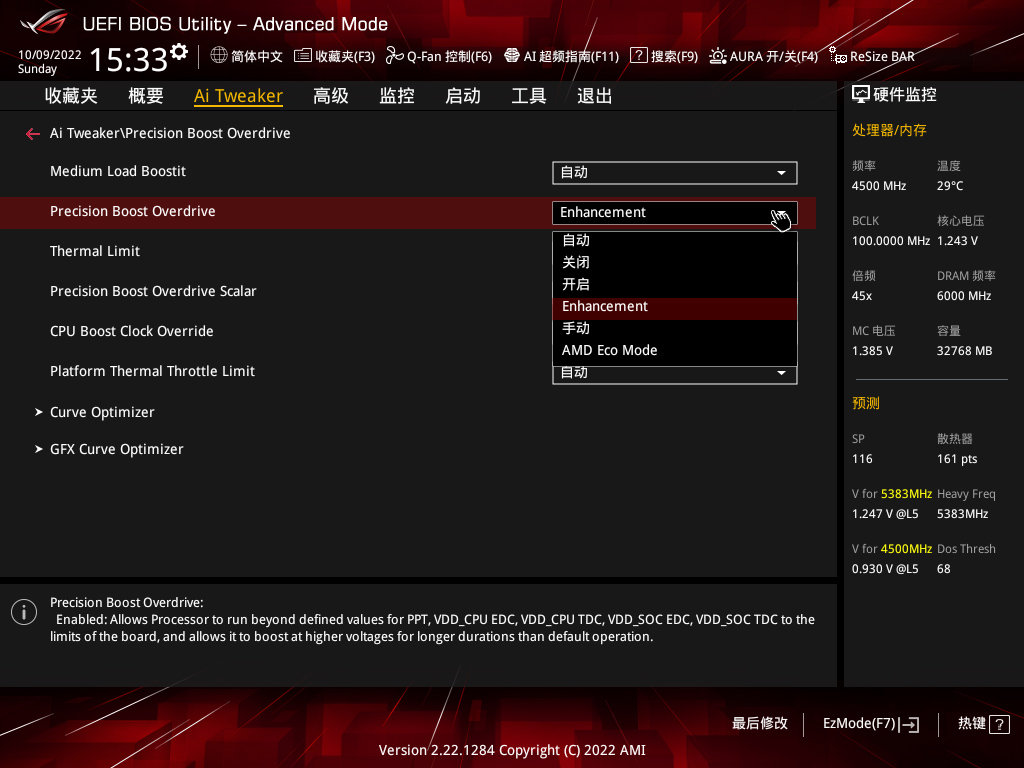Switch language via 简体中文 label
Image resolution: width=1024 pixels, height=768 pixels.
pyautogui.click(x=257, y=56)
